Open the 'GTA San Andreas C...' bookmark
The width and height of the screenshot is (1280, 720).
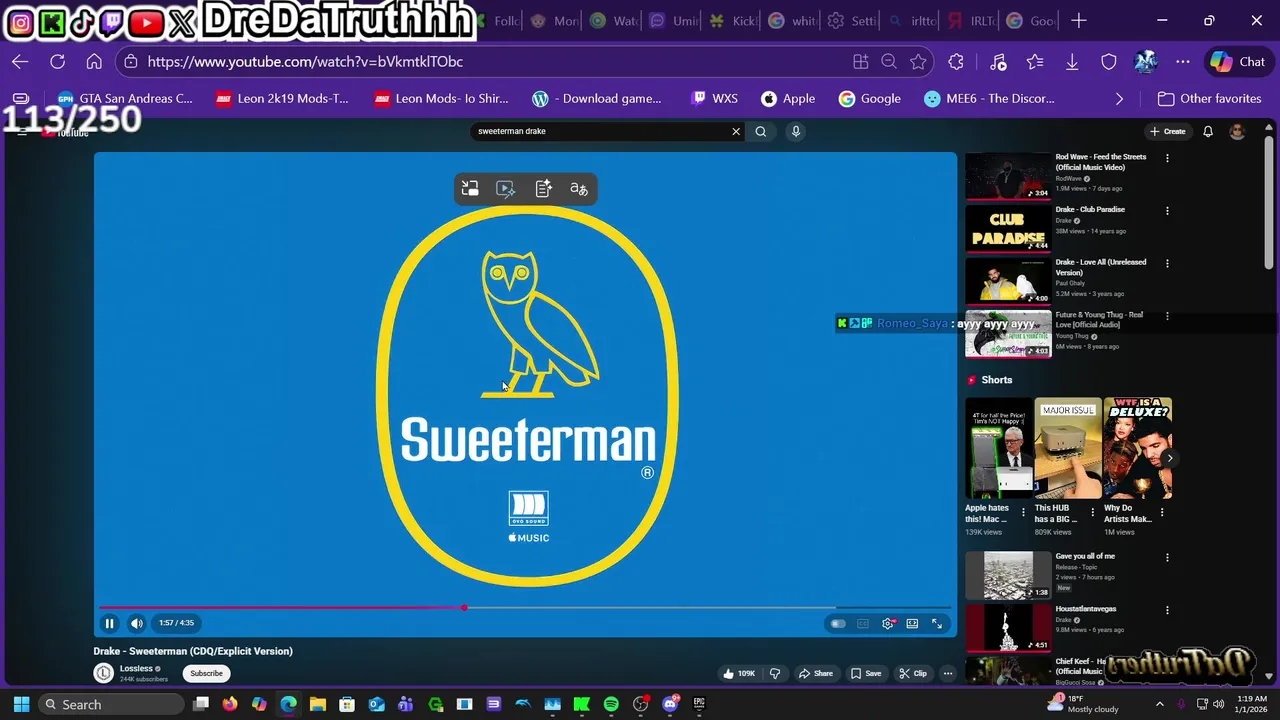[x=125, y=99]
